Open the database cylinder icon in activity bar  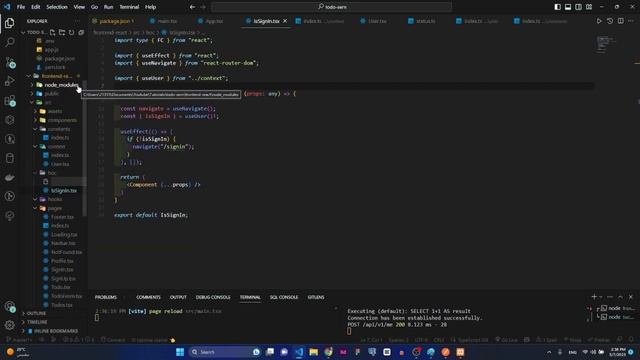(10, 158)
